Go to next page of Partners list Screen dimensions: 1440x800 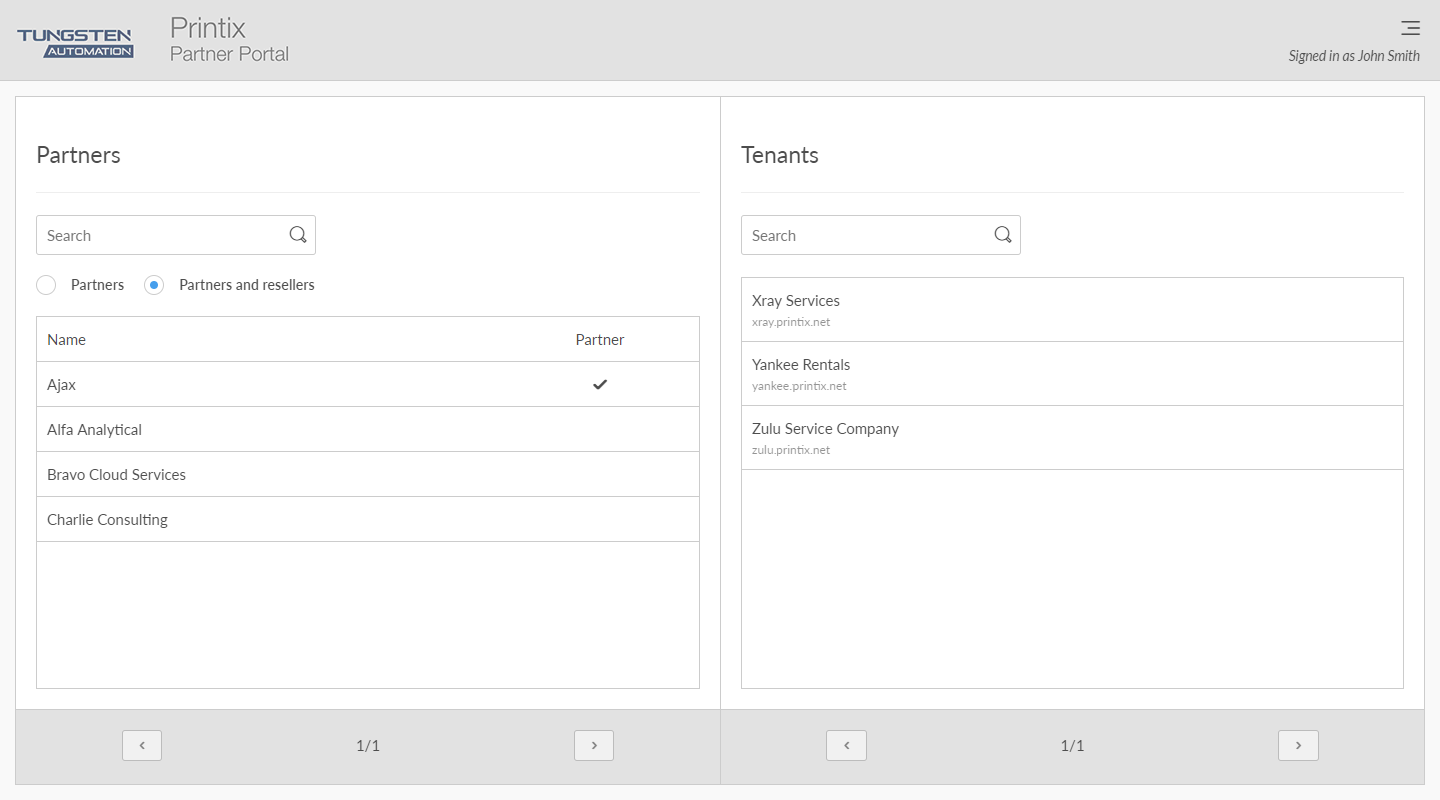pos(594,745)
